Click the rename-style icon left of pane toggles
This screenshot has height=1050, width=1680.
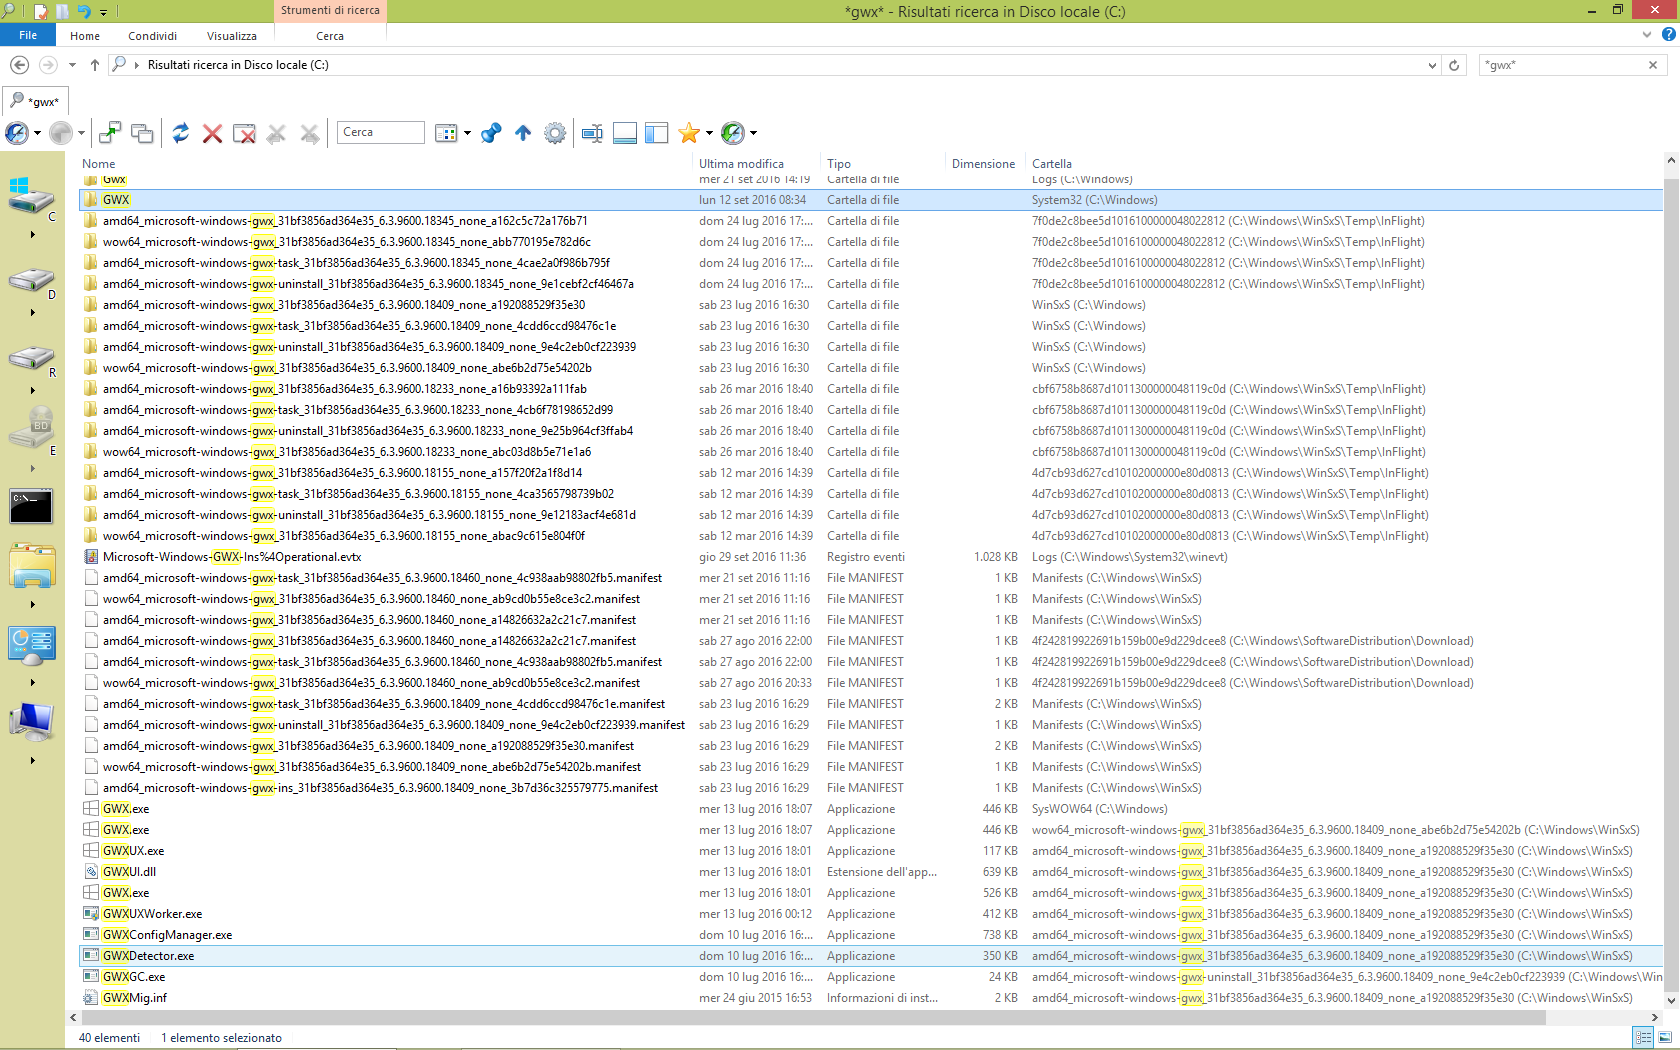592,133
